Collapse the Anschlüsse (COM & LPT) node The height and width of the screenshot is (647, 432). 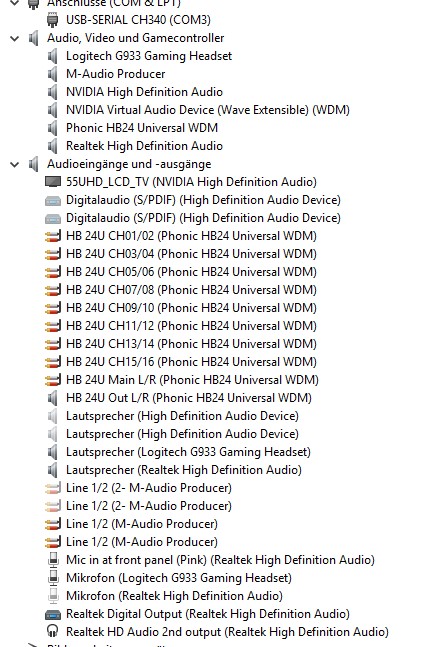pyautogui.click(x=14, y=3)
